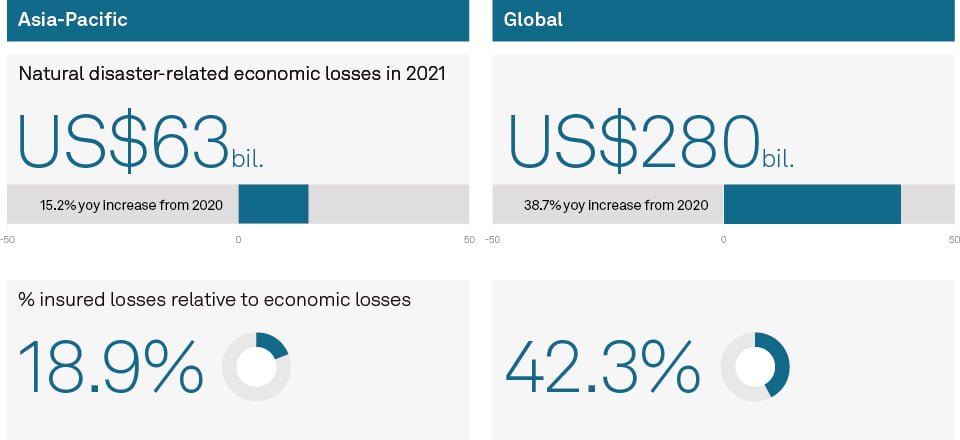Click the 42.3% insured losses value
960x440 pixels.
[x=602, y=367]
